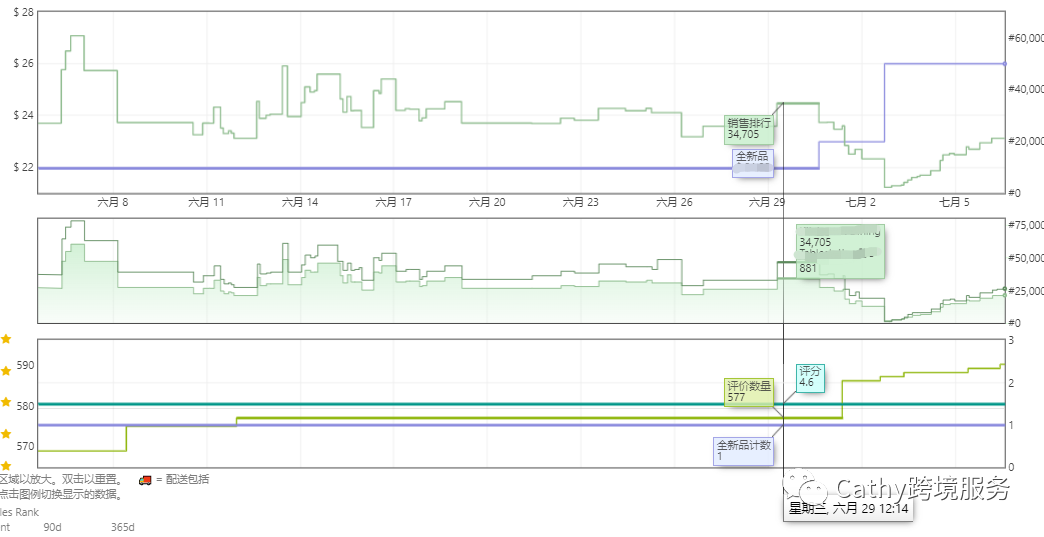Viewport: 1044px width, 537px height.
Task: Click the red delivery truck icon
Action: click(145, 479)
